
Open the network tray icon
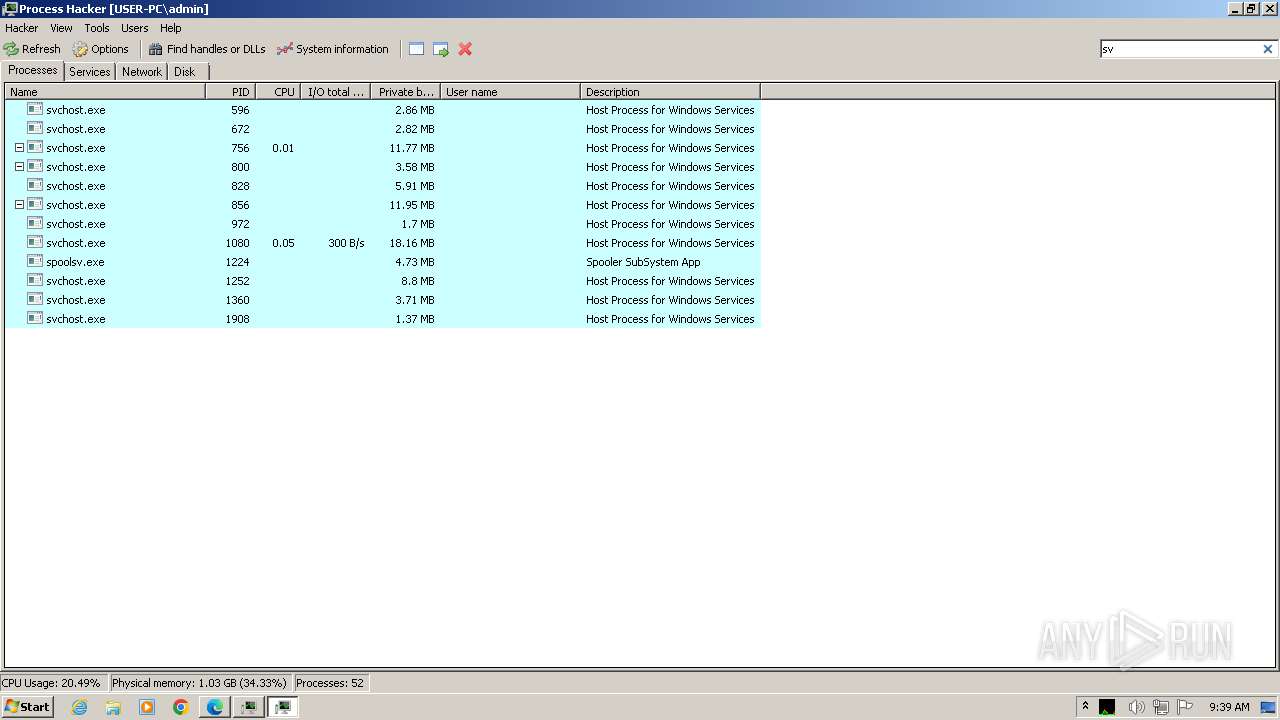pos(1161,707)
